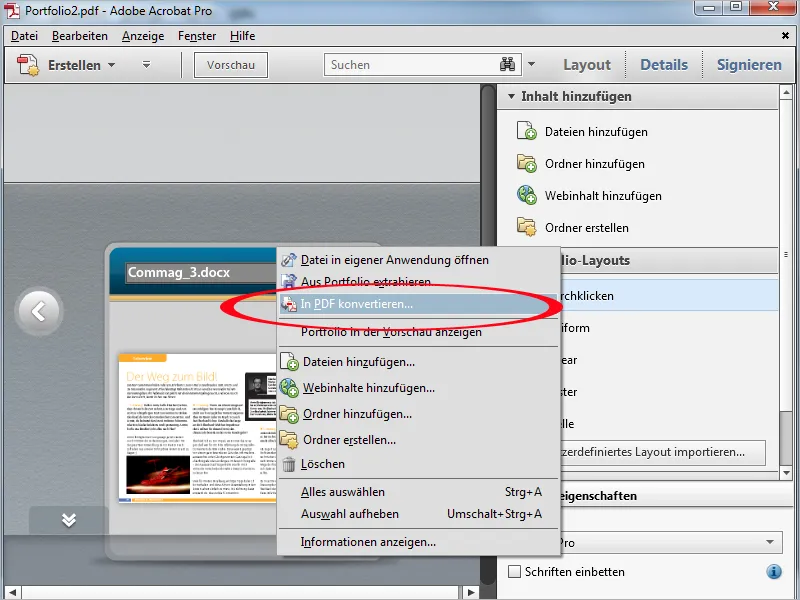Click the Commag_3.docx document thumbnail

pyautogui.click(x=197, y=428)
